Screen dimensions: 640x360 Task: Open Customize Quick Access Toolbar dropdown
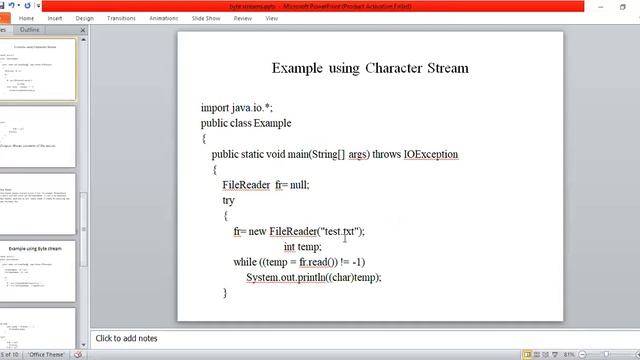click(38, 6)
